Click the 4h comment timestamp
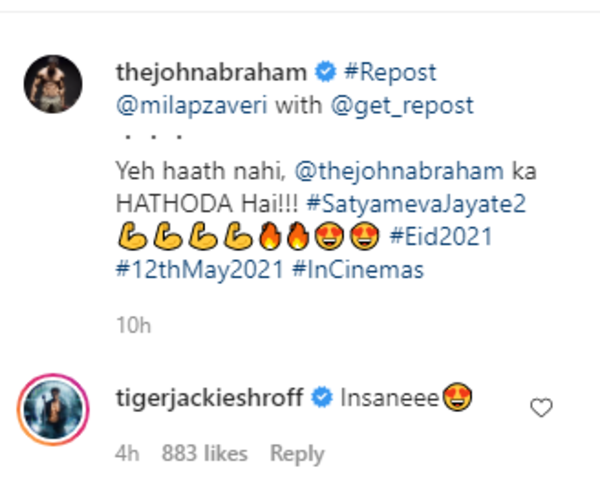 pos(126,453)
